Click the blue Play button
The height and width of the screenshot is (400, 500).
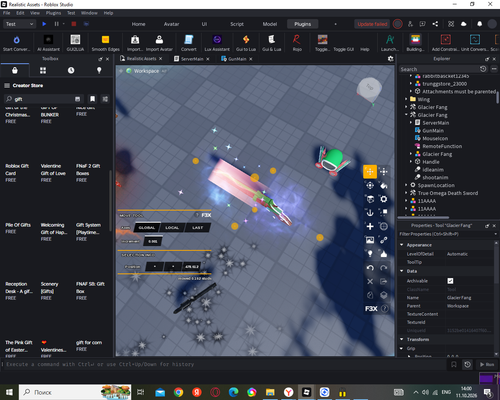point(44,24)
